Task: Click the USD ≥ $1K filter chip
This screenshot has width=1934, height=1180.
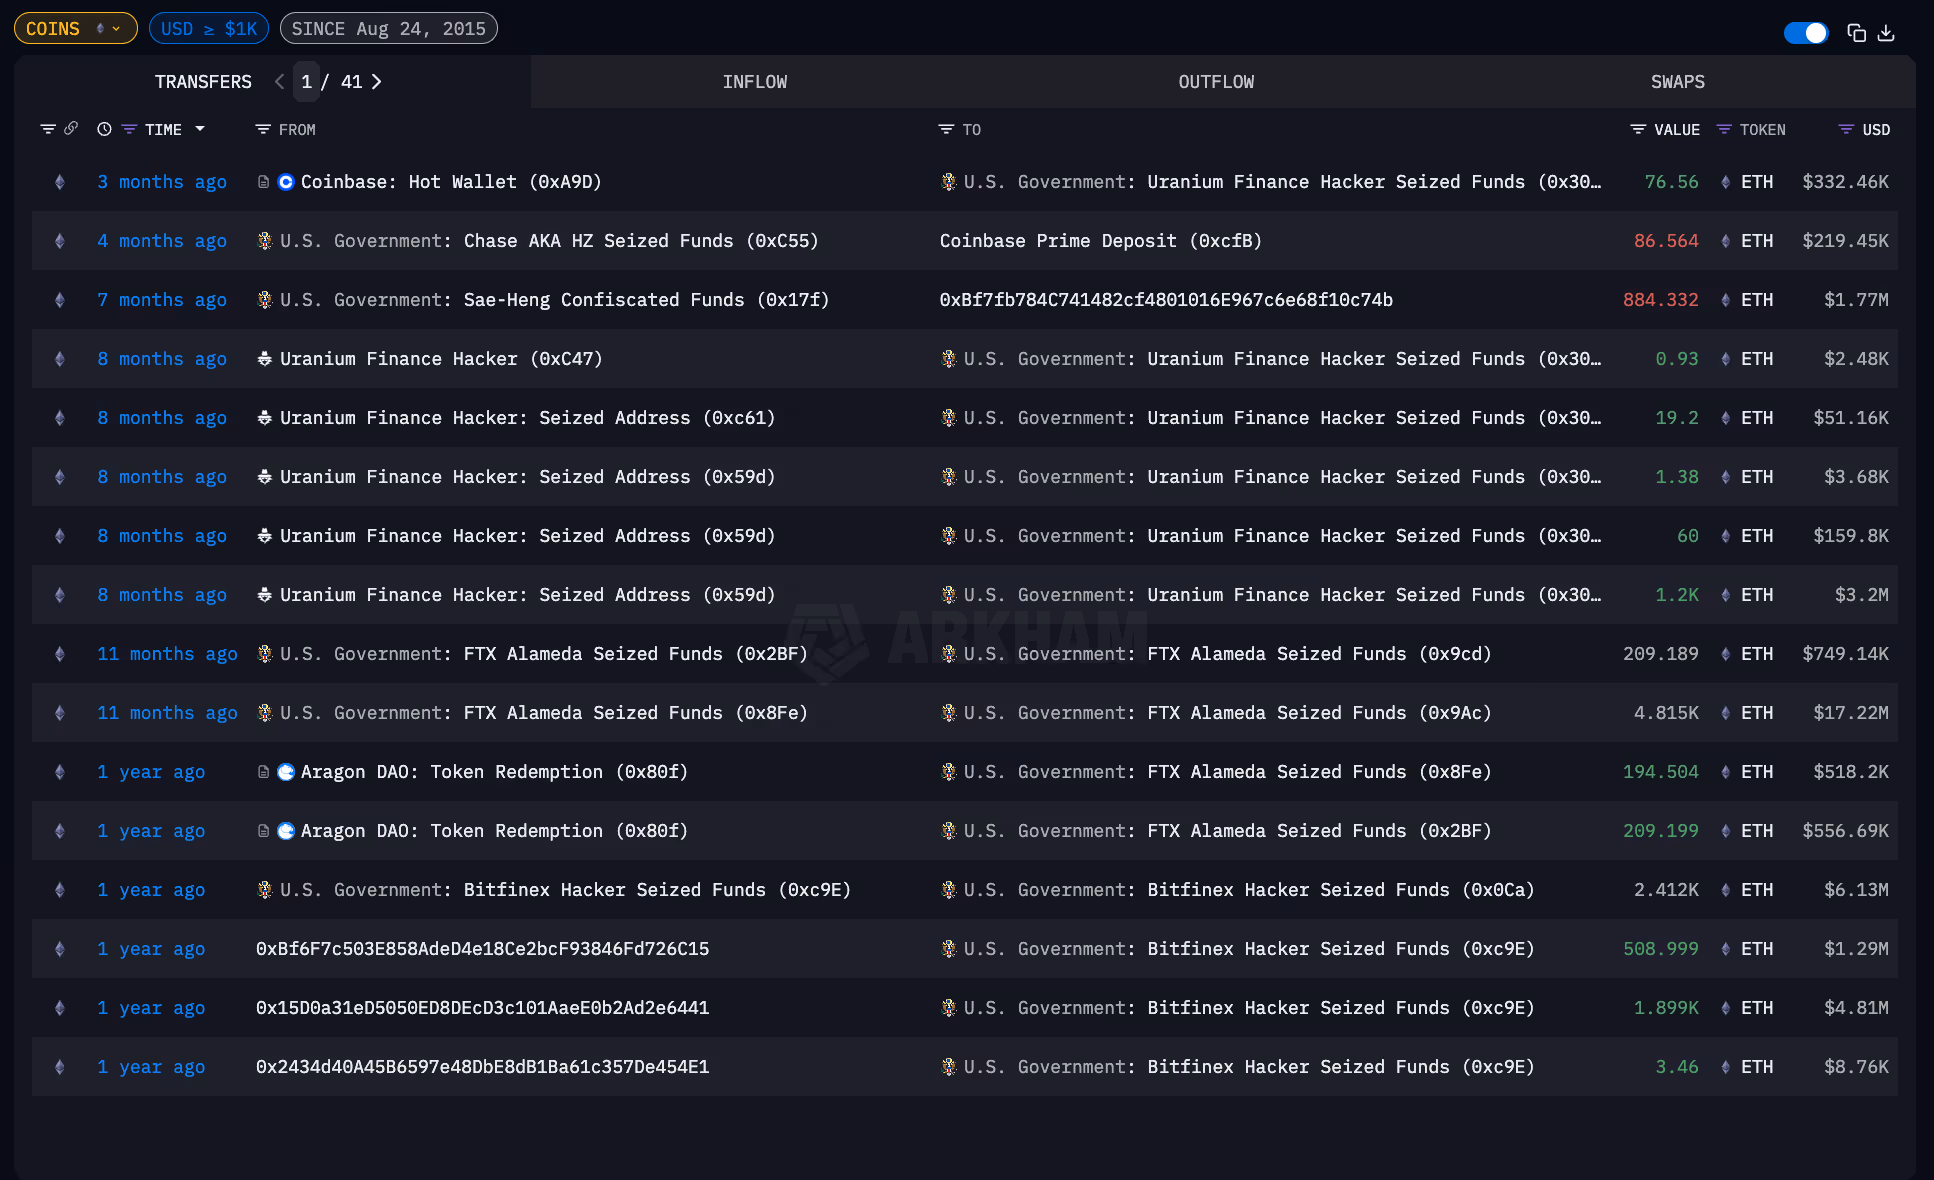Action: coord(208,28)
